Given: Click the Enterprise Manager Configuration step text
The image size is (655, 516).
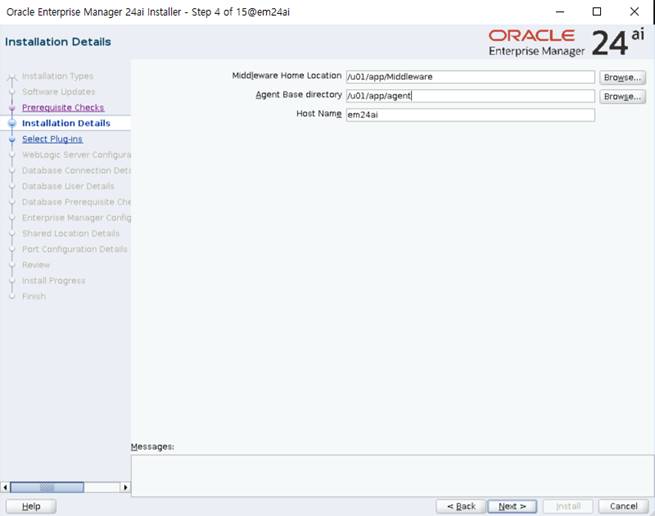Looking at the screenshot, I should click(76, 218).
